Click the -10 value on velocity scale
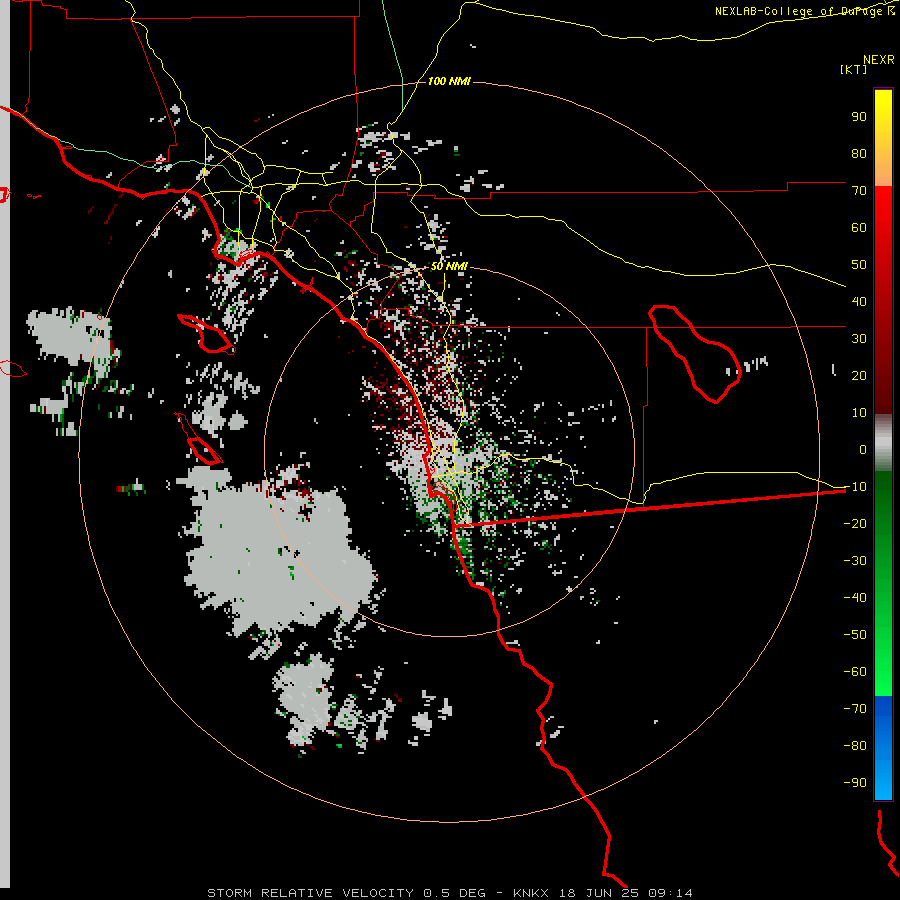 [855, 487]
